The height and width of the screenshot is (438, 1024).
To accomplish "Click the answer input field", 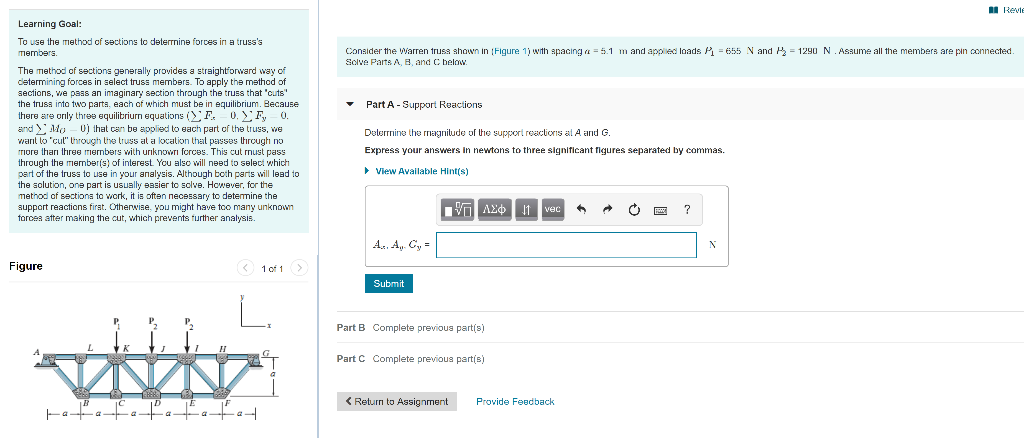I will [x=566, y=245].
